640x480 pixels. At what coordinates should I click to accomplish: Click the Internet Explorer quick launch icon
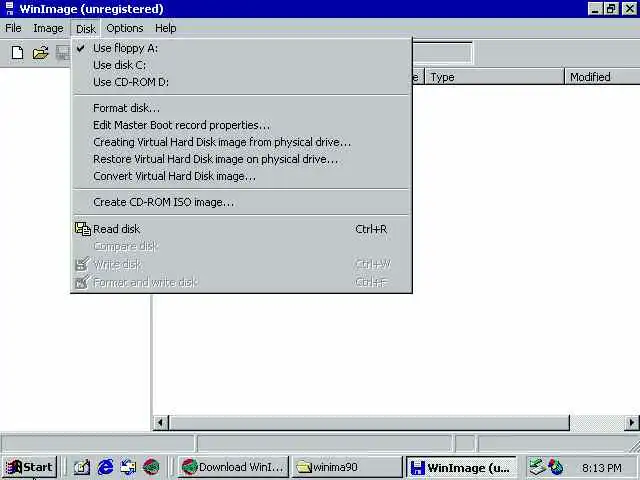pyautogui.click(x=106, y=467)
